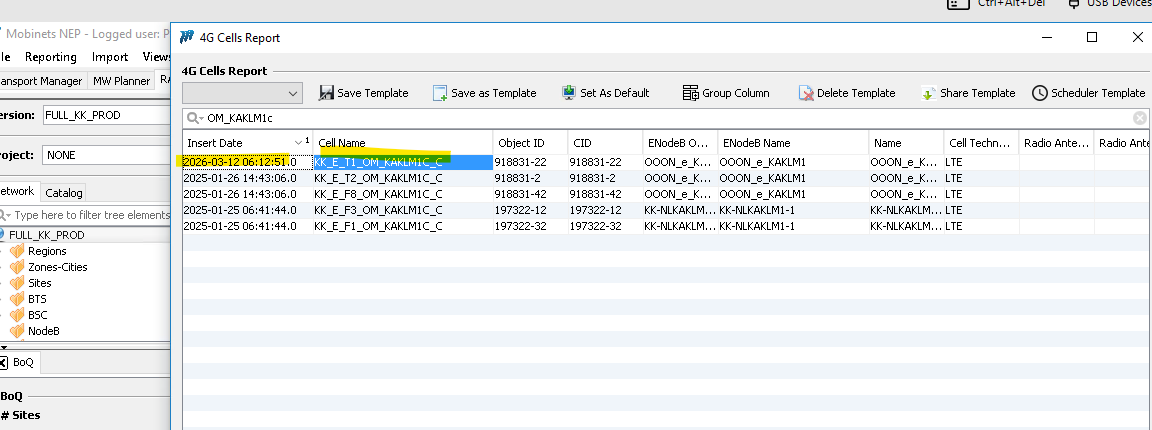This screenshot has width=1152, height=430.
Task: Open the Reporting menu
Action: [x=50, y=57]
